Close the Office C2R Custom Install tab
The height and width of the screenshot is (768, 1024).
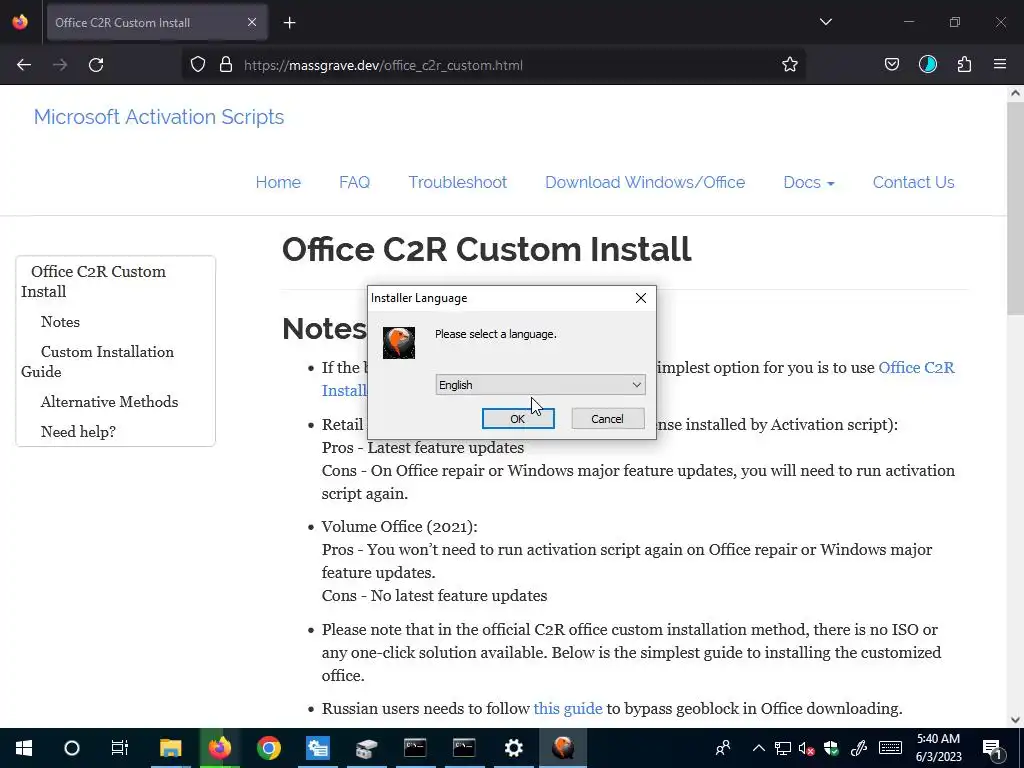(x=252, y=23)
